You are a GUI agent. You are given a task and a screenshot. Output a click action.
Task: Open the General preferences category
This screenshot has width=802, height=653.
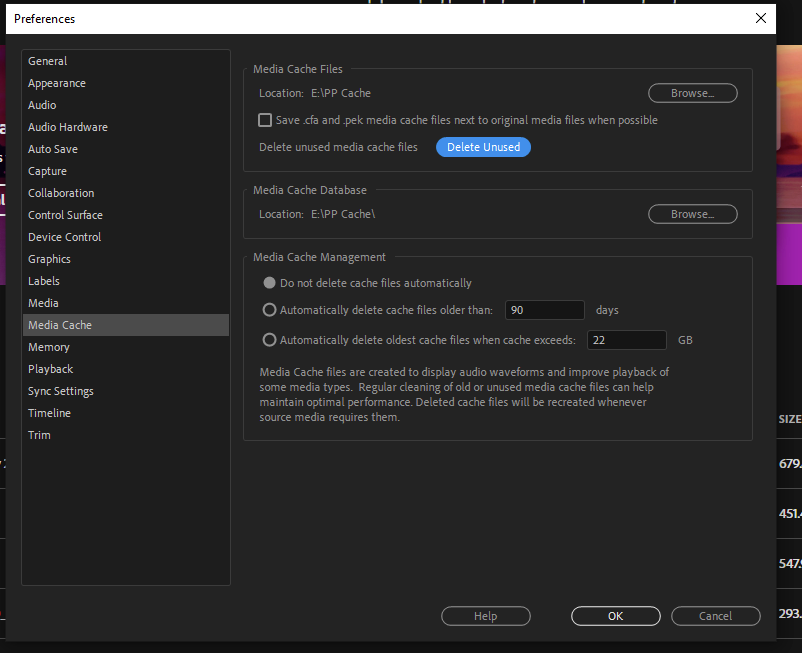47,61
